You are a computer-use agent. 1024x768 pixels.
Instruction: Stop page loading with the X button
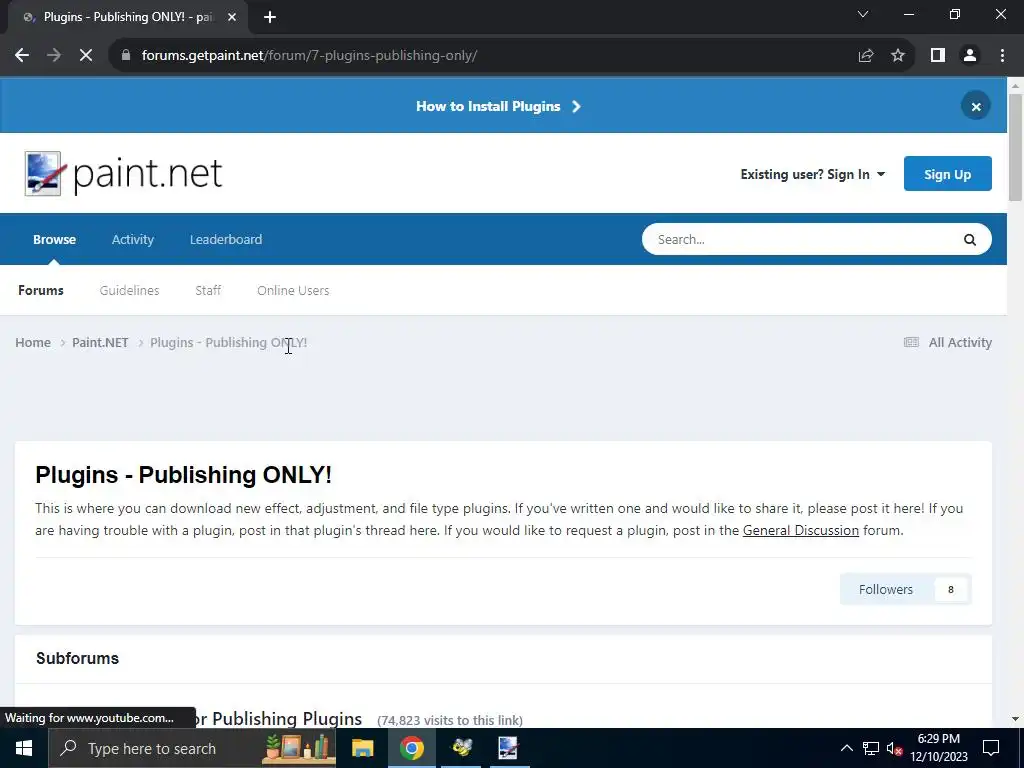86,56
